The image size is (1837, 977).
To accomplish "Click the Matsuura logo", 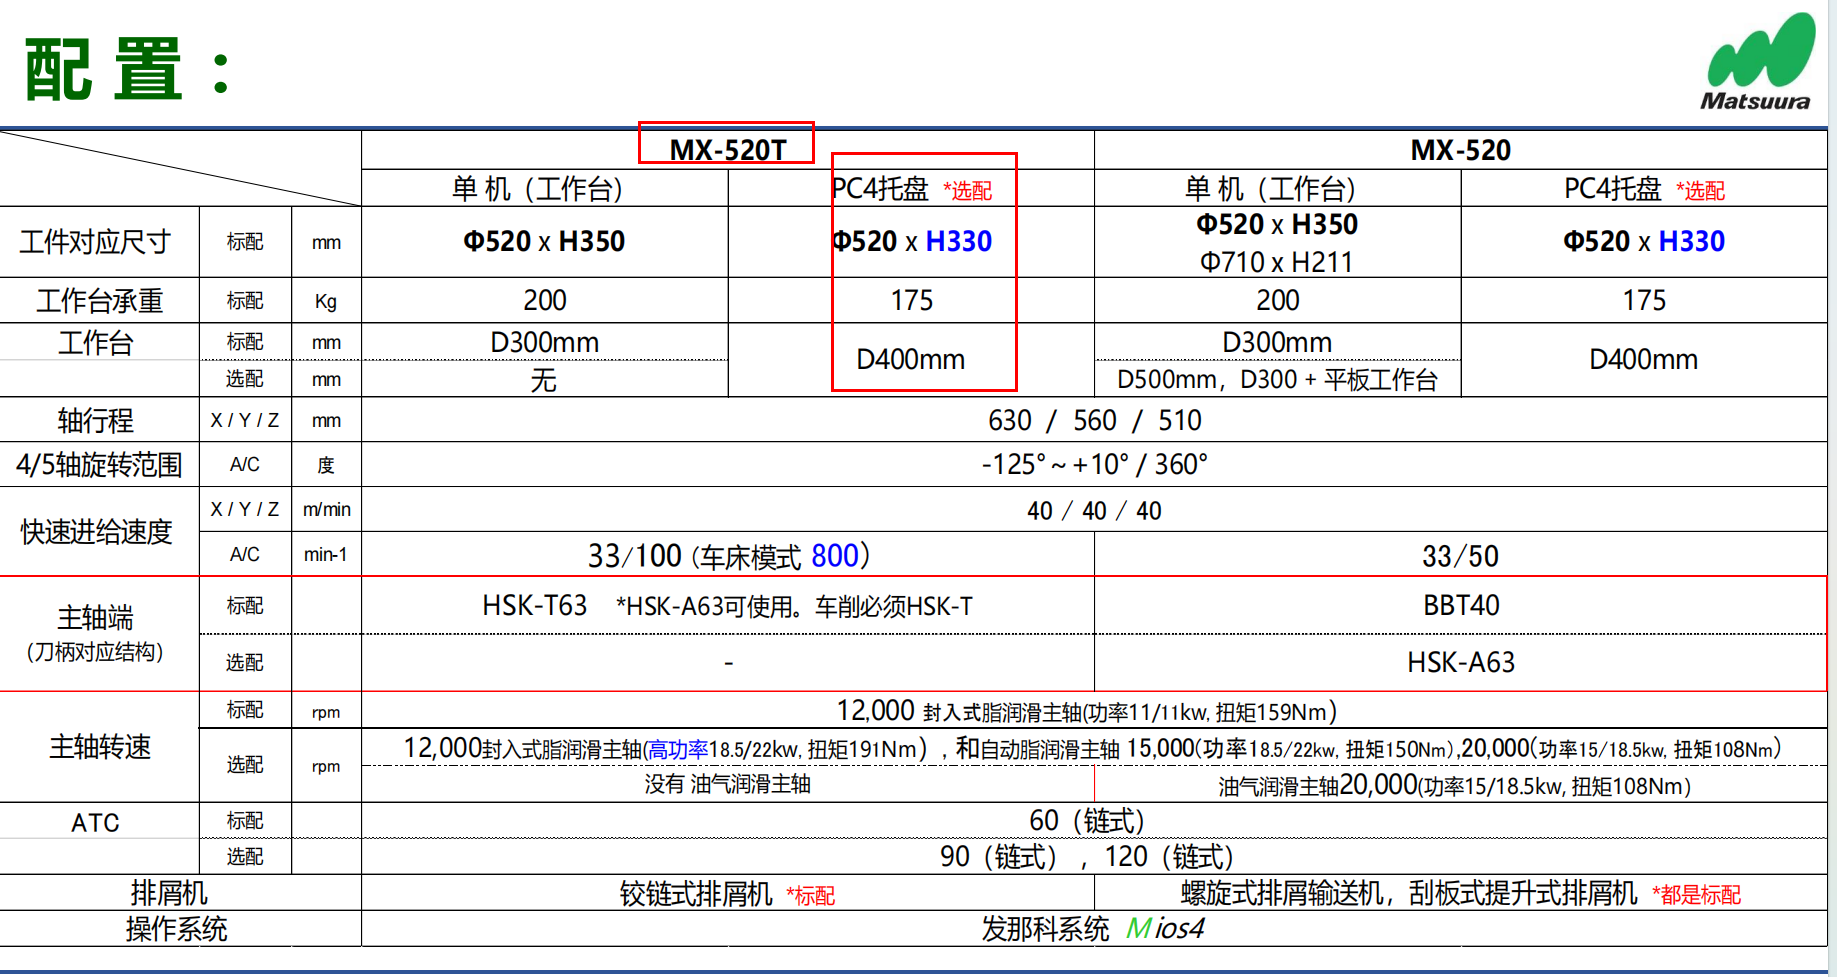I will (1759, 61).
